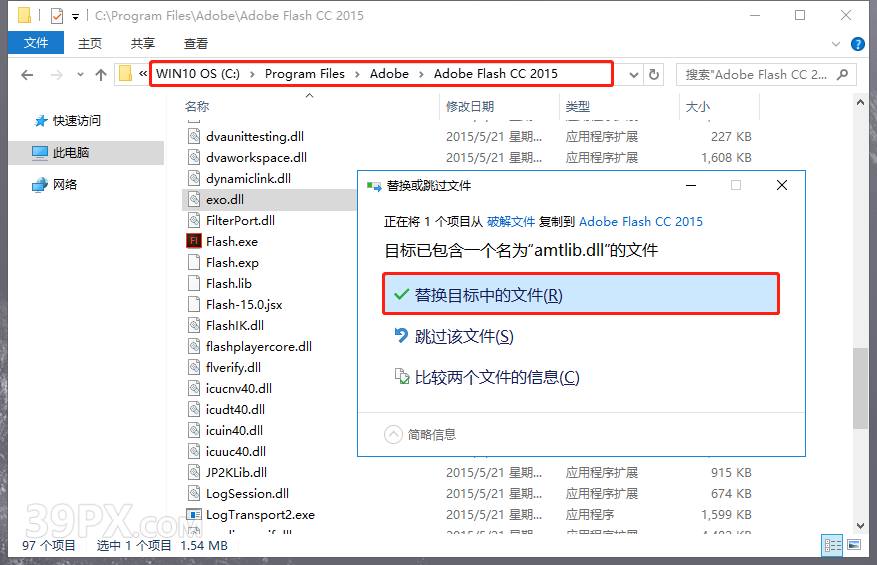The image size is (877, 565).
Task: Switch to the 查看 ribbon tab
Action: click(196, 43)
